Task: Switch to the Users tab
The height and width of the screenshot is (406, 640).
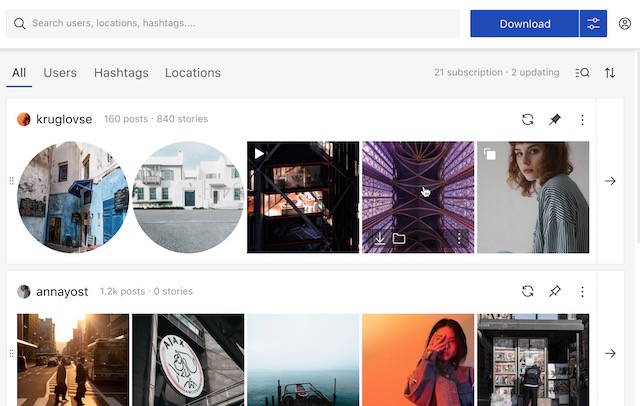Action: 60,73
